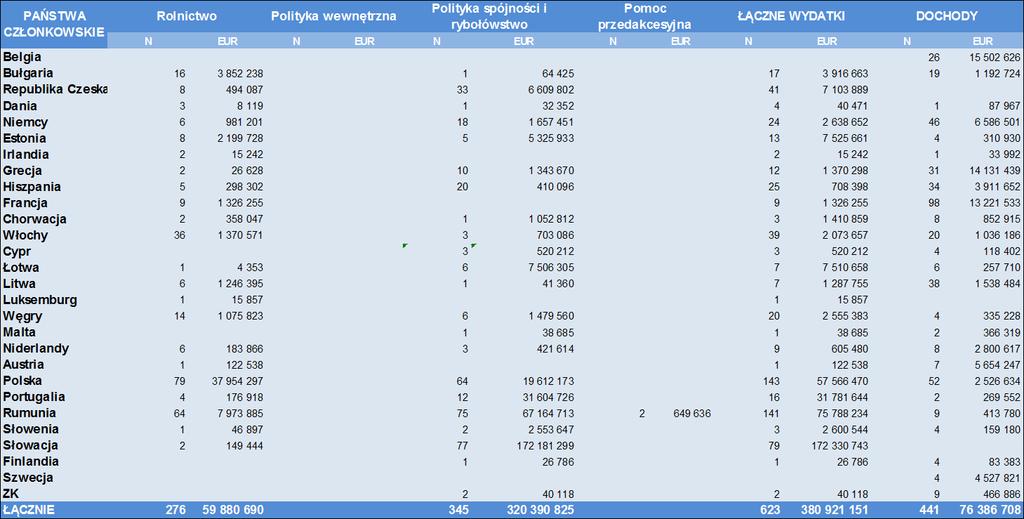The image size is (1024, 519).
Task: Select total income sum 76 386 708
Action: click(989, 510)
